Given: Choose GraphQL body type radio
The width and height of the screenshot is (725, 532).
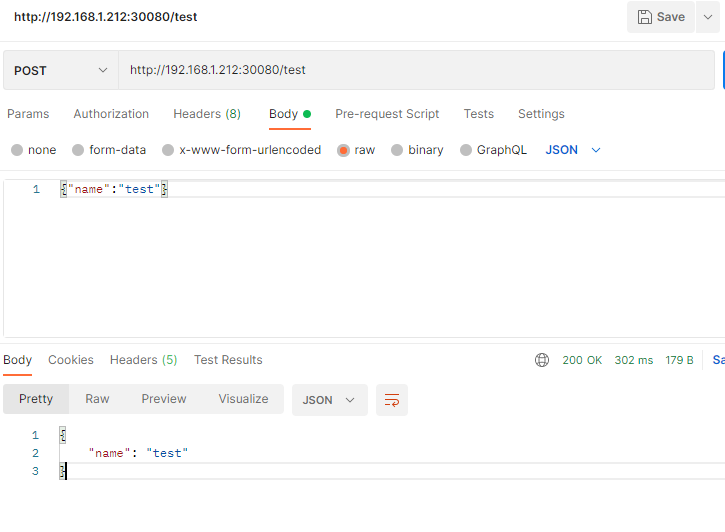Looking at the screenshot, I should (x=466, y=150).
